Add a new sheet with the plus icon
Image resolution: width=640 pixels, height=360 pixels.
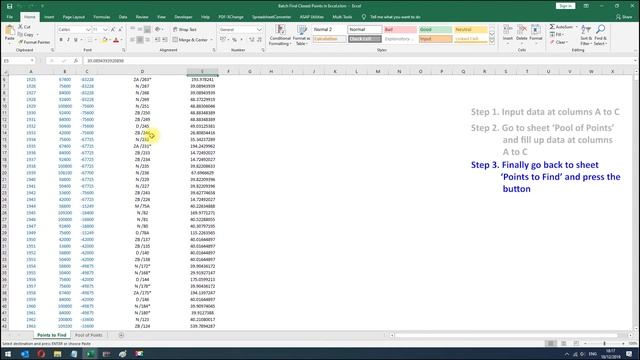click(121, 335)
